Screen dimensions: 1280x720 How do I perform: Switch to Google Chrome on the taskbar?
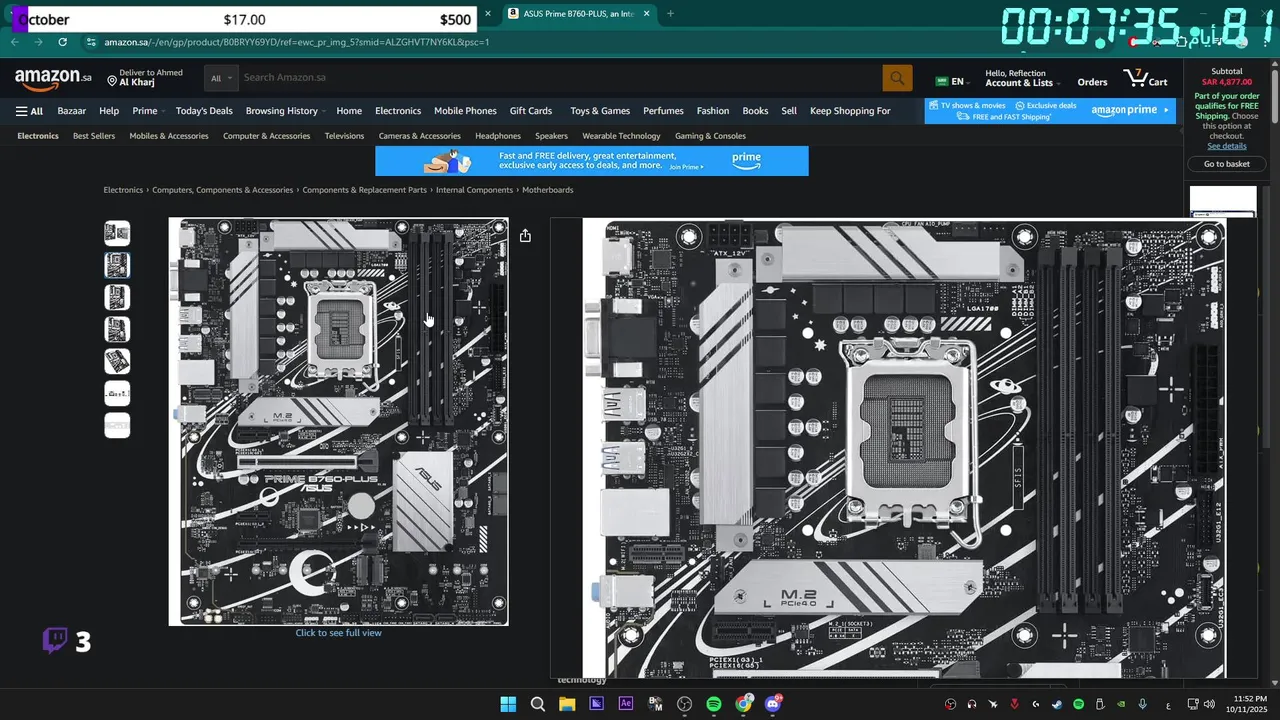744,704
